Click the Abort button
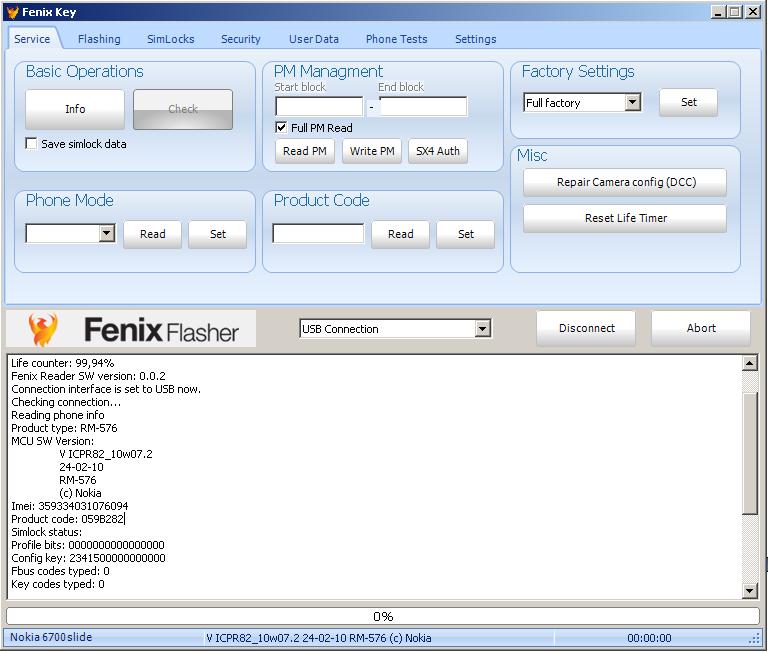The width and height of the screenshot is (768, 653). click(701, 328)
